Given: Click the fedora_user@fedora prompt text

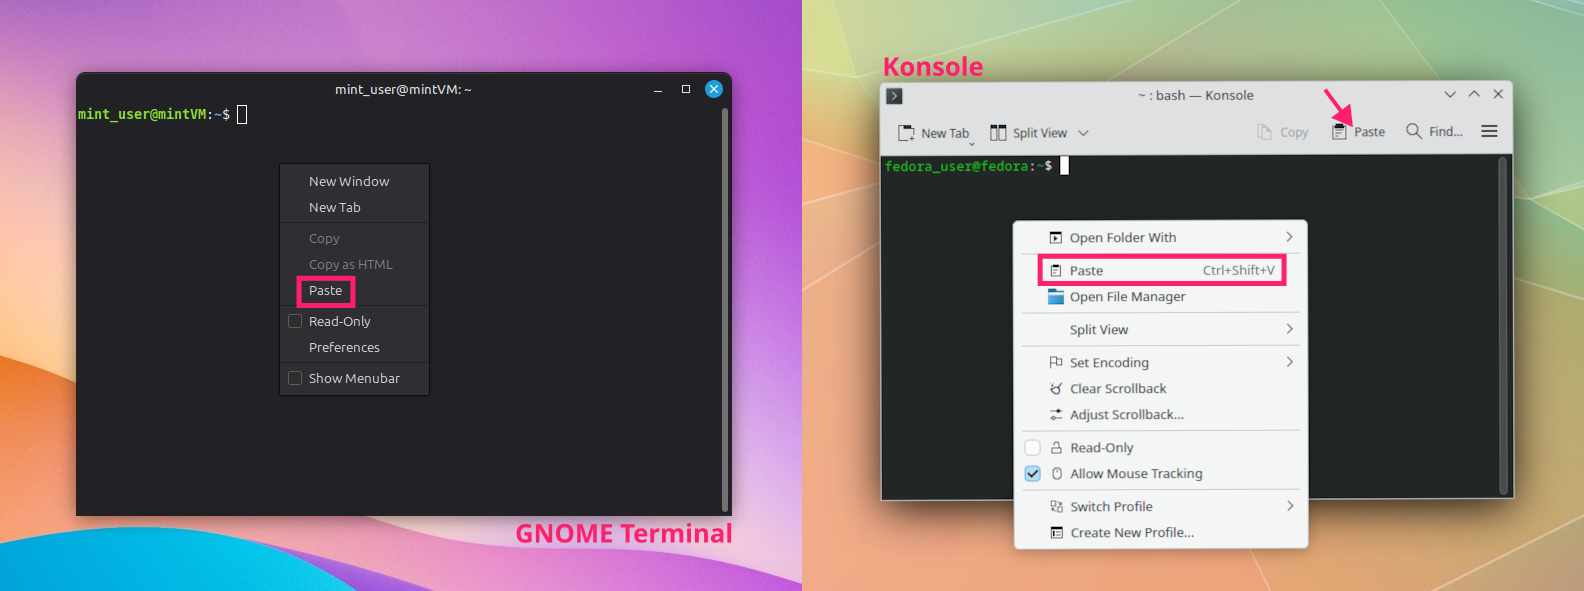Looking at the screenshot, I should 968,166.
